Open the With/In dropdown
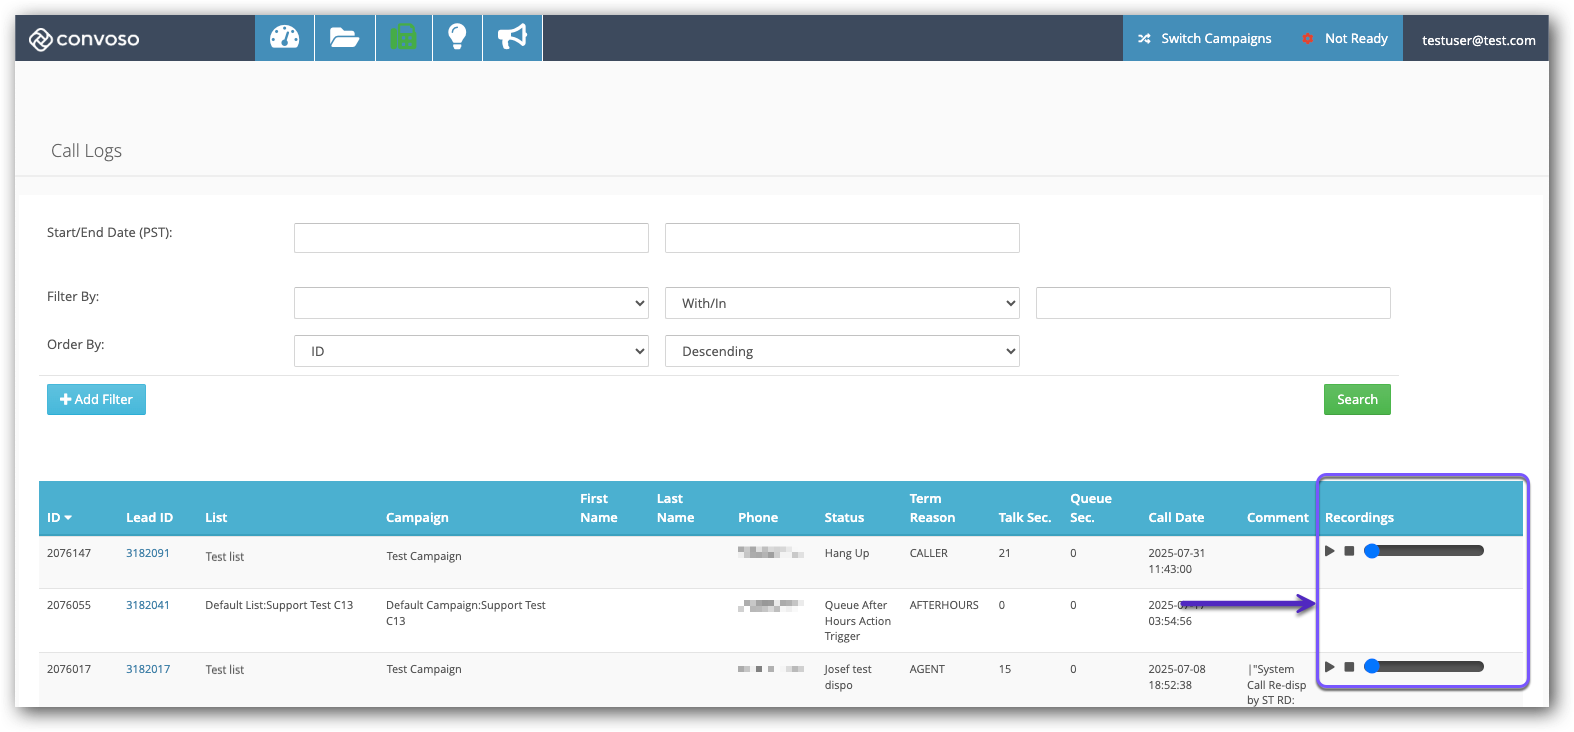Viewport: 1574px width, 732px height. pyautogui.click(x=842, y=303)
